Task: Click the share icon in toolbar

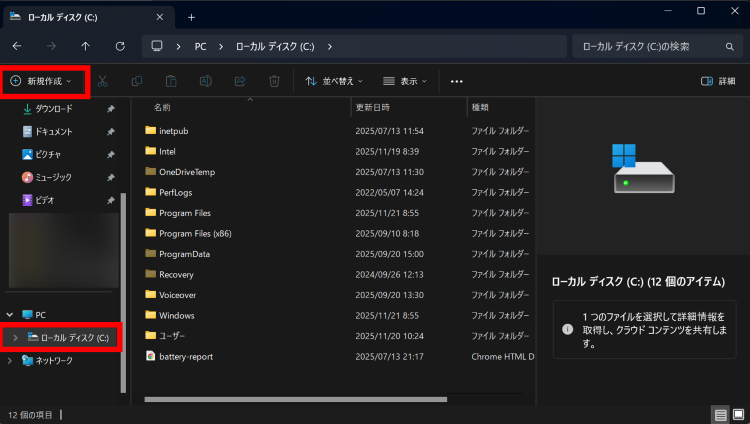Action: click(x=240, y=81)
